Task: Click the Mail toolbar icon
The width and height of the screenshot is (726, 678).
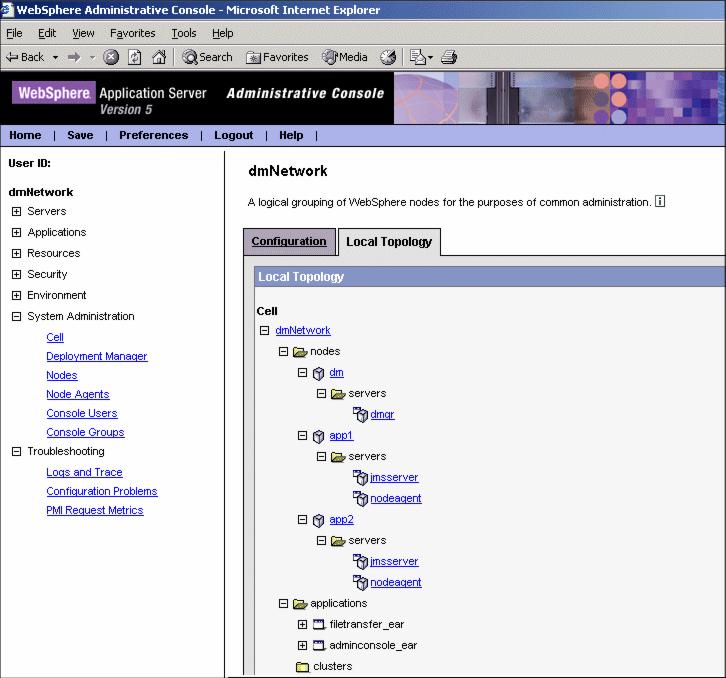Action: pyautogui.click(x=418, y=57)
